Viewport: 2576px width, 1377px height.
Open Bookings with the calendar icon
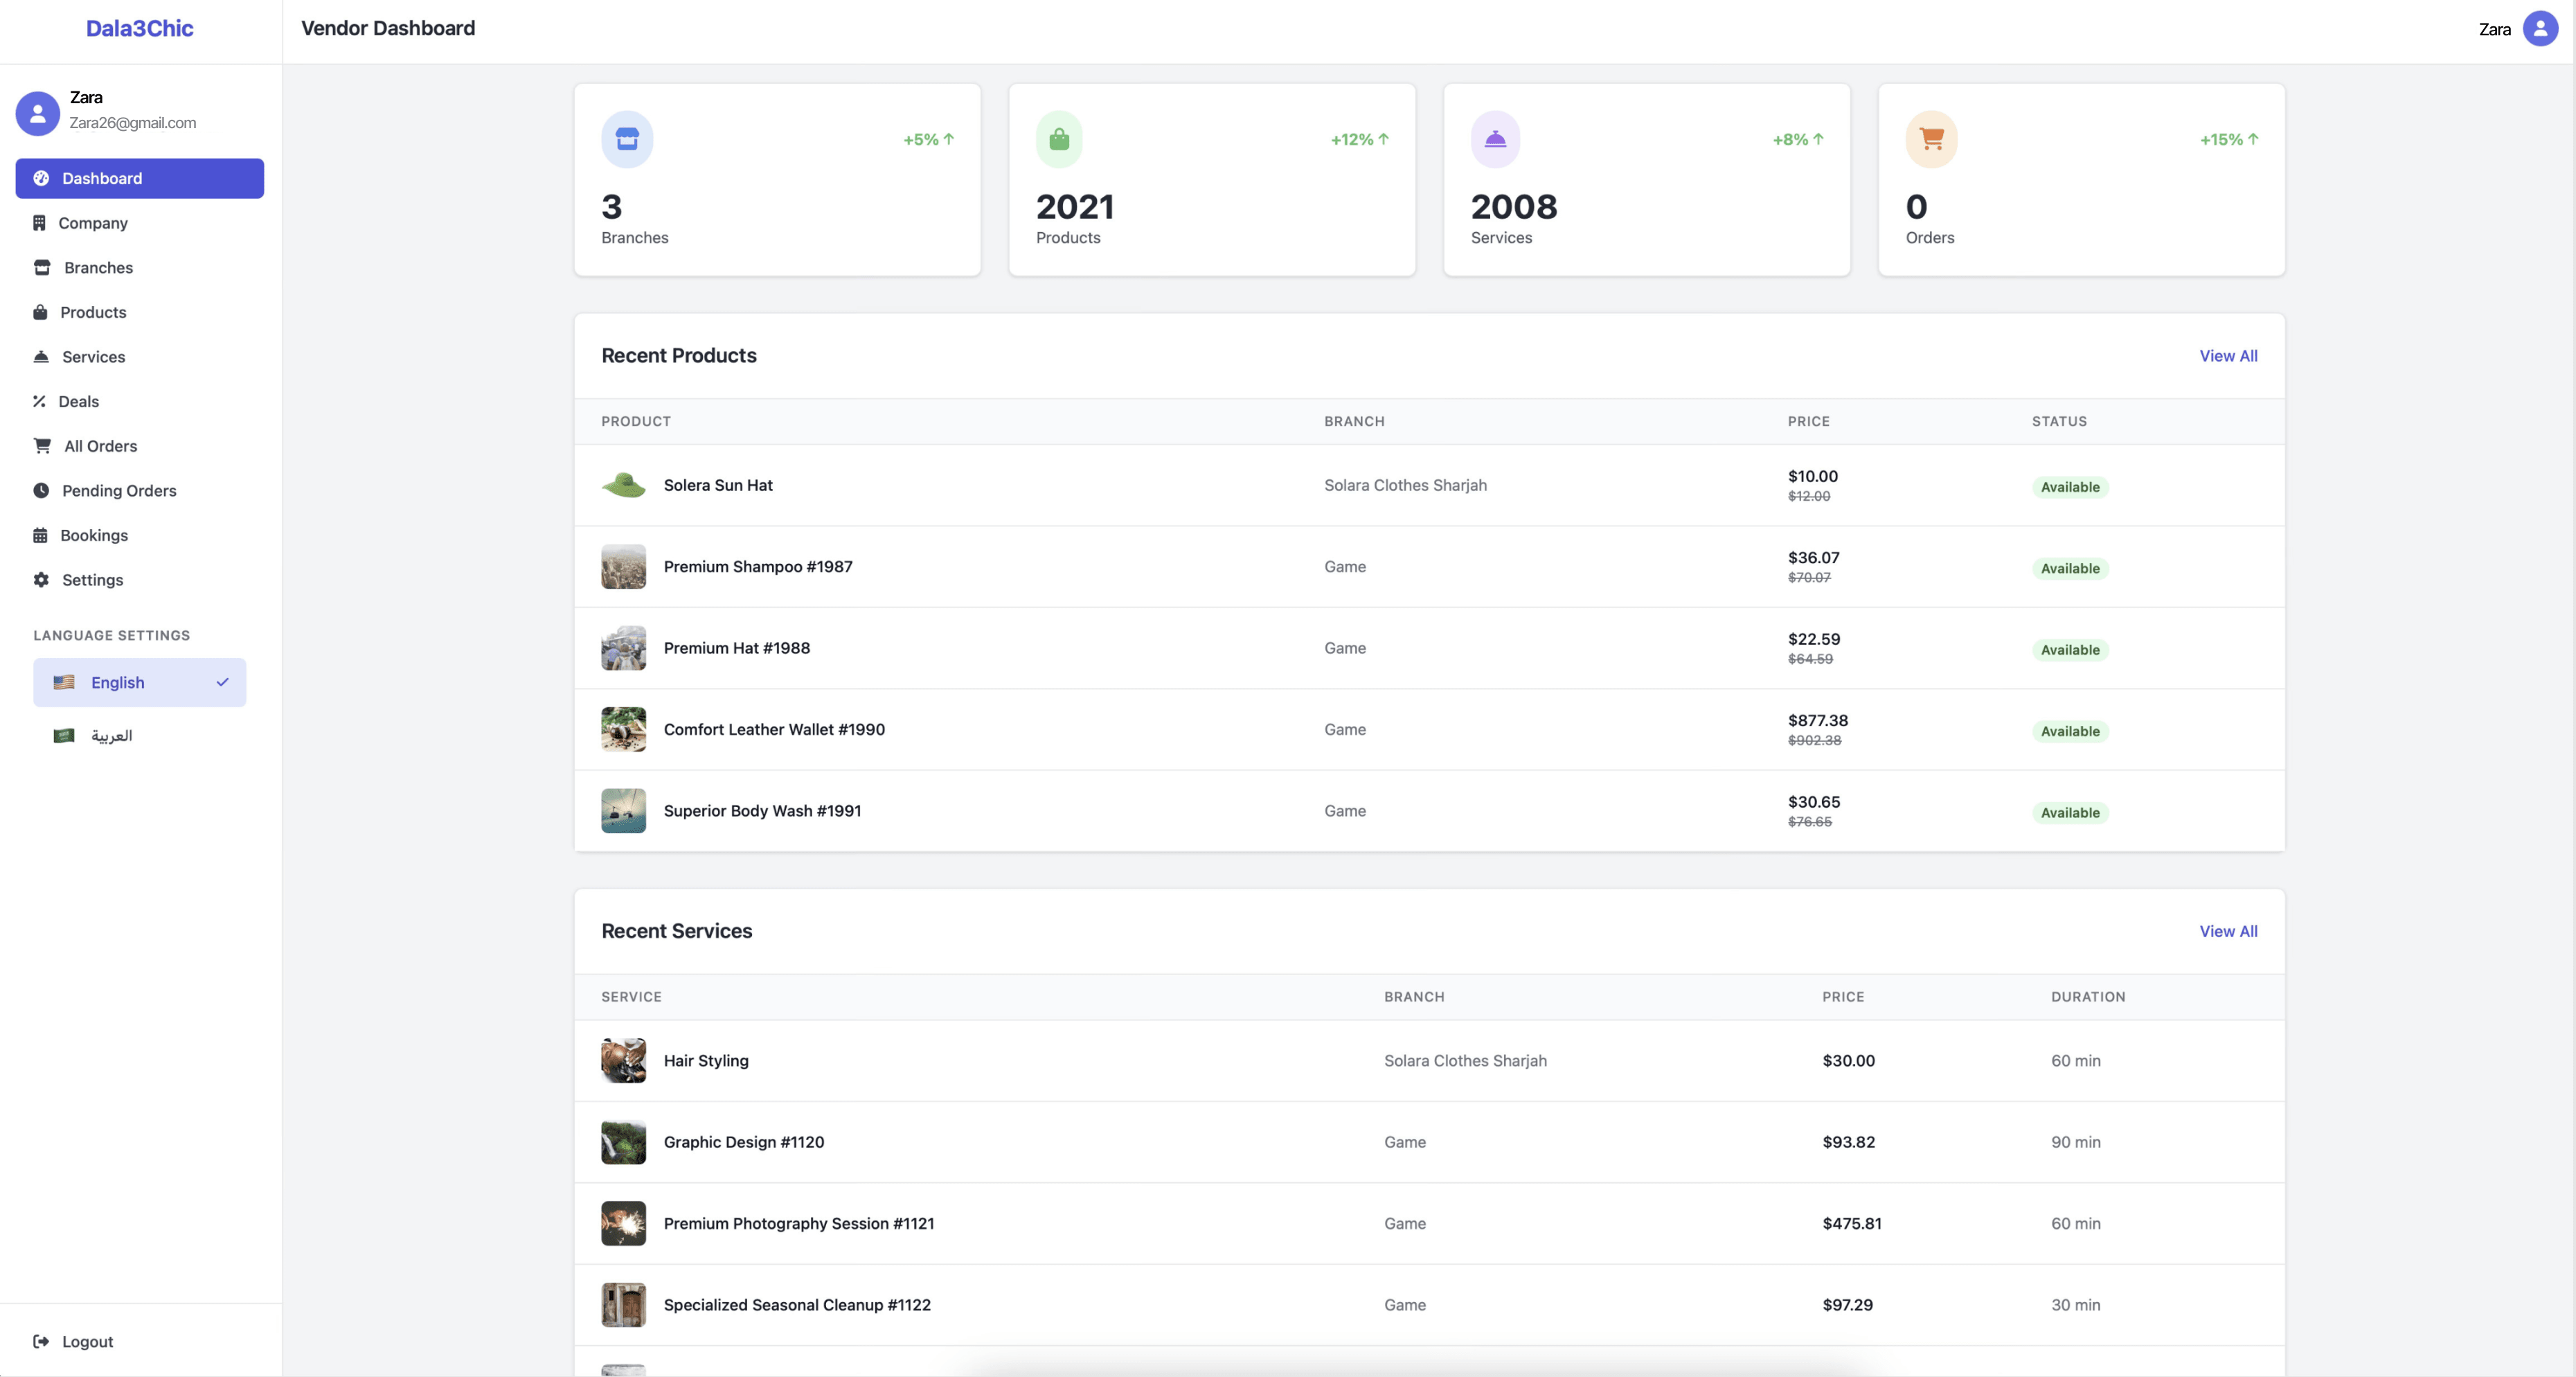coord(40,535)
